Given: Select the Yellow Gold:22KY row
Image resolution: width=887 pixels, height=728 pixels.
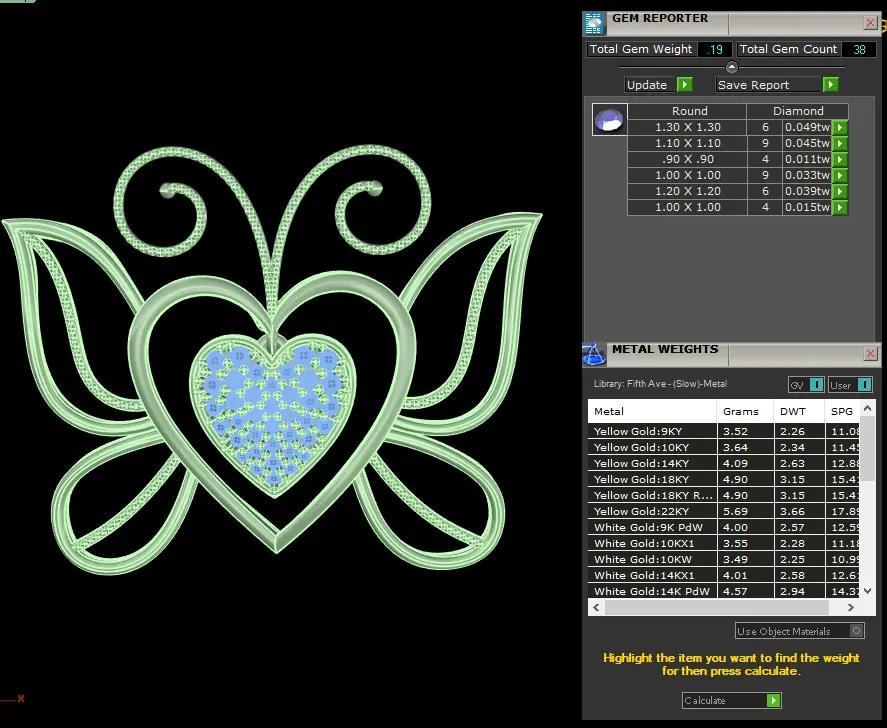Looking at the screenshot, I should (724, 511).
